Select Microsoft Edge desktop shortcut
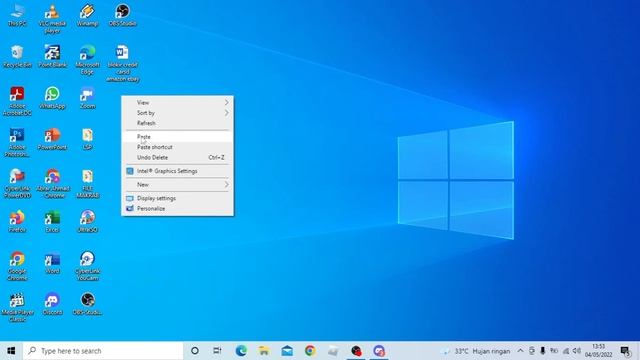The height and width of the screenshot is (360, 640). [87, 60]
